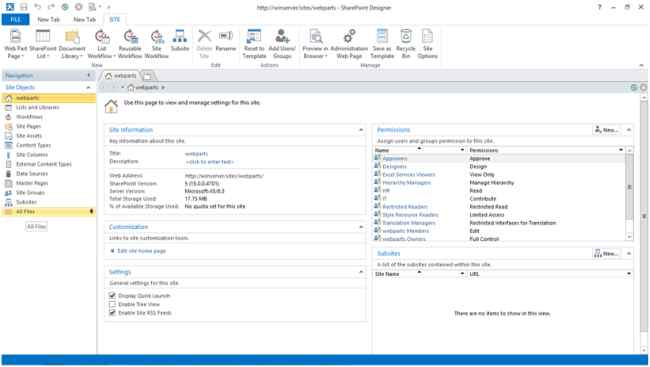
Task: Collapse the Subsites section
Action: [x=629, y=253]
